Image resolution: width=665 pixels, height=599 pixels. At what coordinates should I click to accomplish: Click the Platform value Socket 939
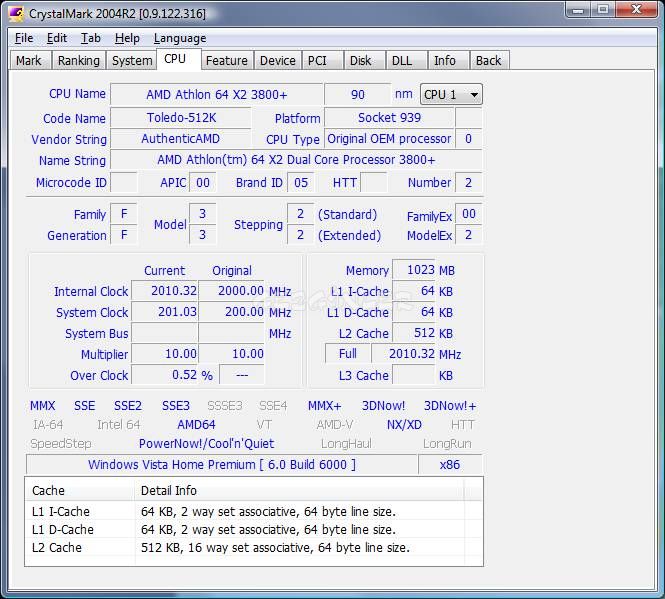[x=389, y=118]
